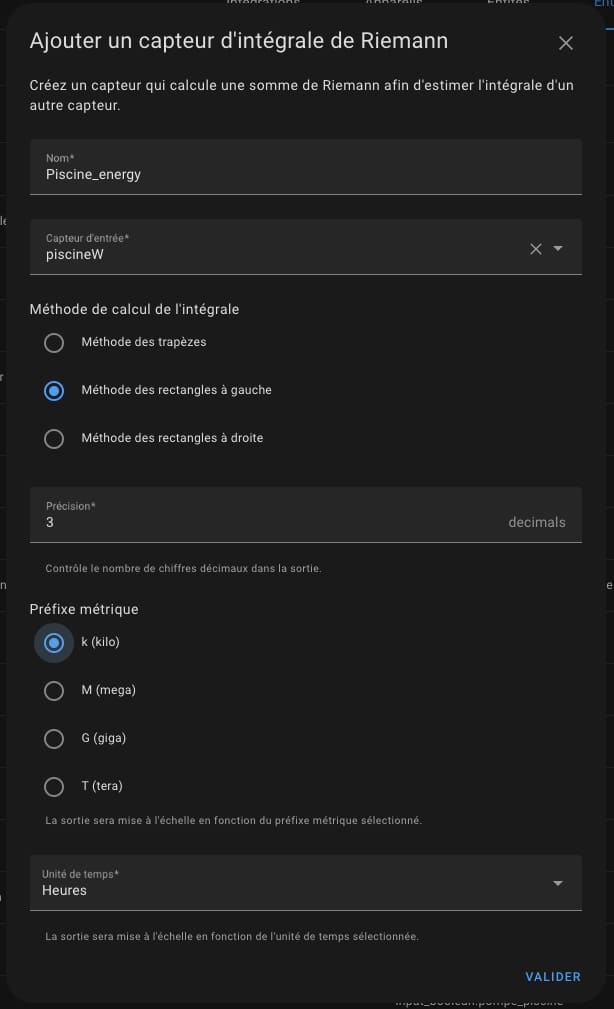Click the T (tera) label text

tap(102, 786)
